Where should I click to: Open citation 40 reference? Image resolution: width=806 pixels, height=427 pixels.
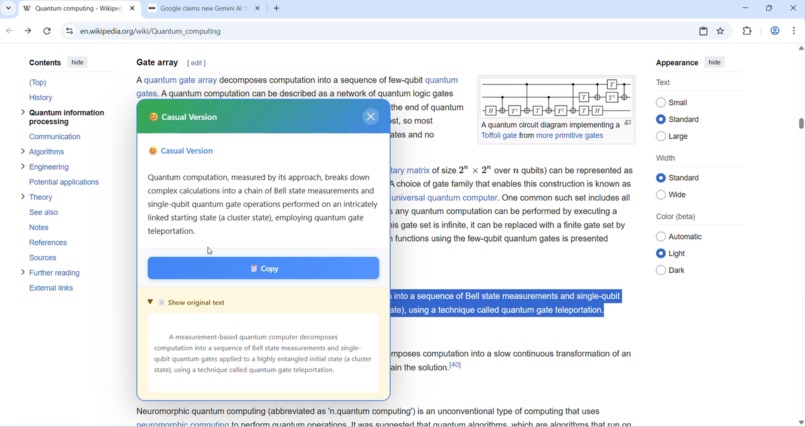pos(455,365)
